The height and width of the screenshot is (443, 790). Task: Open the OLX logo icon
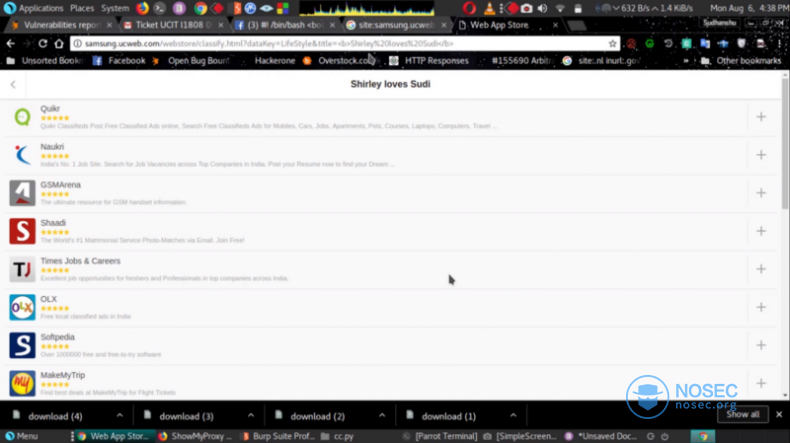coord(22,307)
